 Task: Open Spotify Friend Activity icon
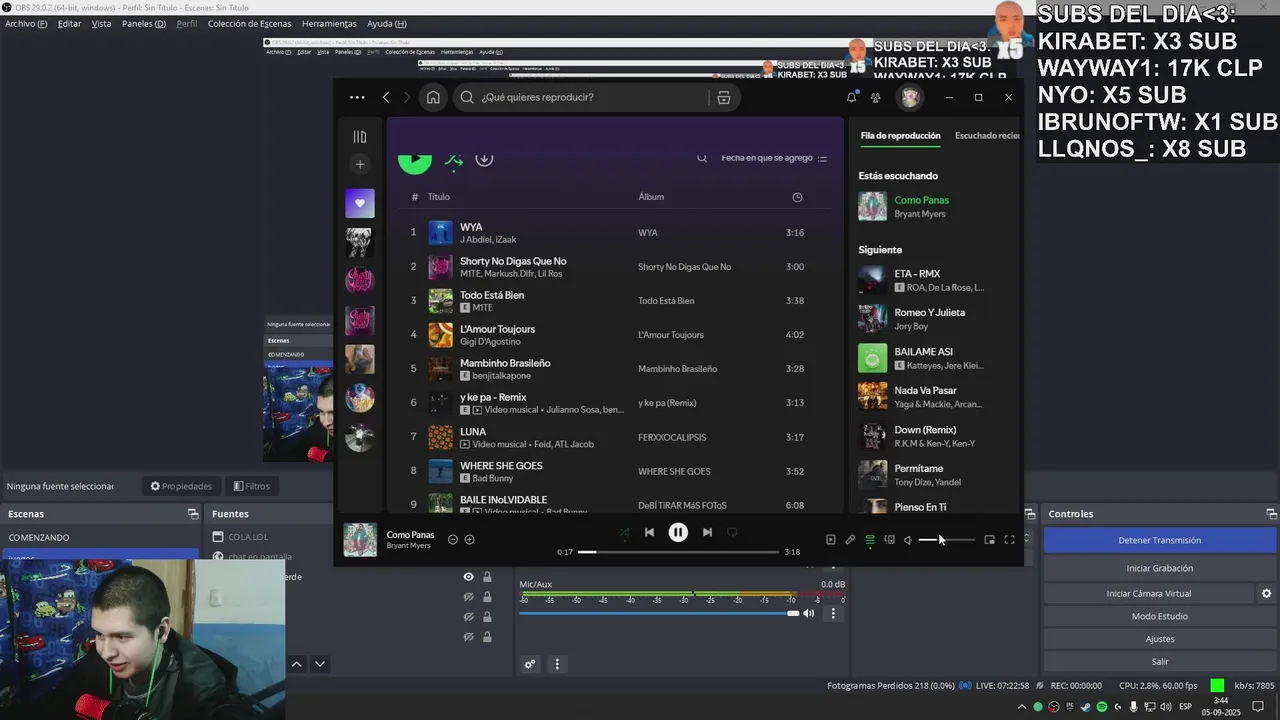876,97
